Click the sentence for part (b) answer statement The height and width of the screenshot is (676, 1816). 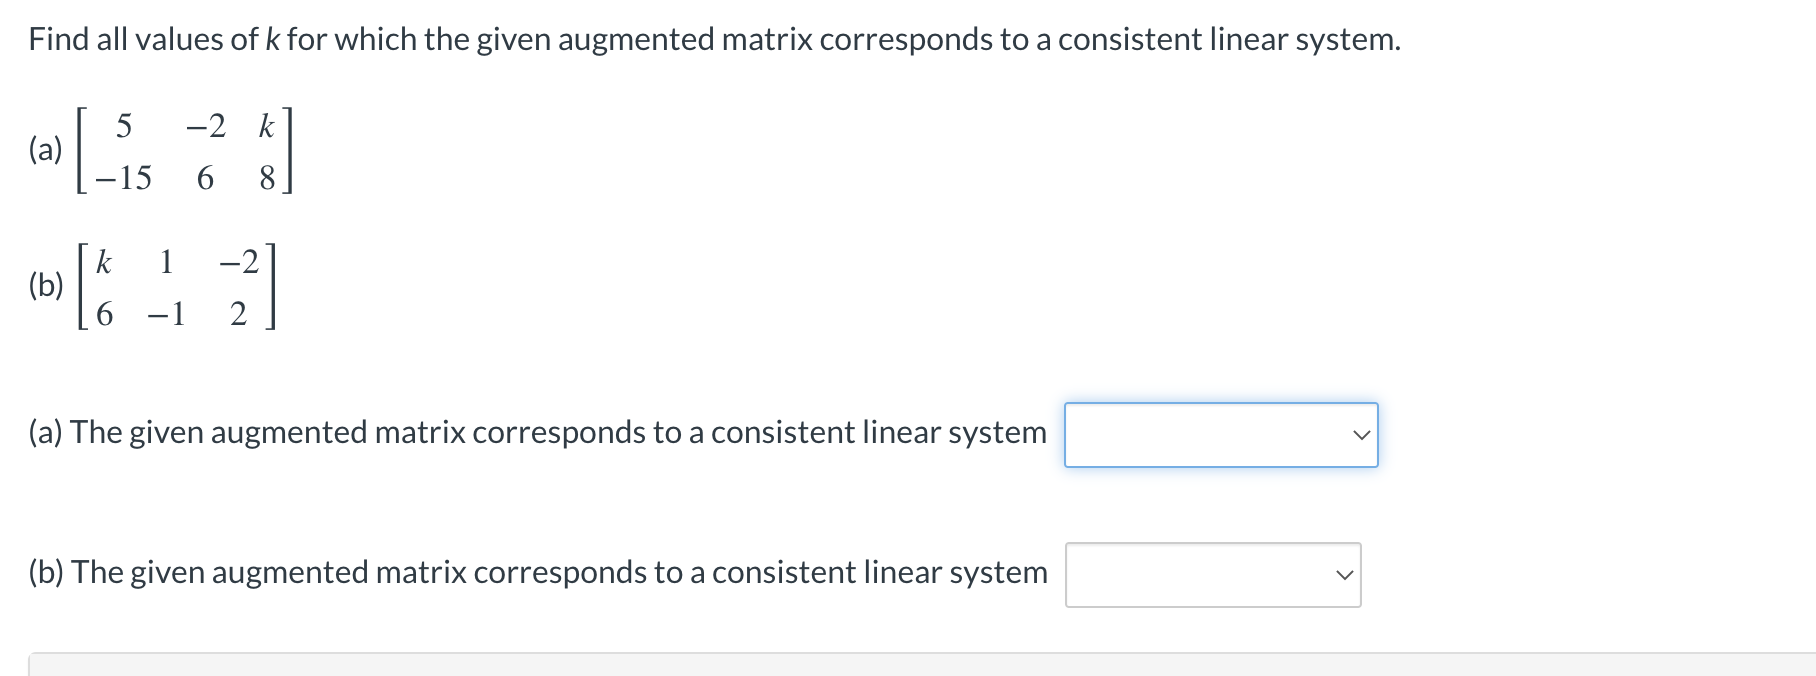point(538,573)
